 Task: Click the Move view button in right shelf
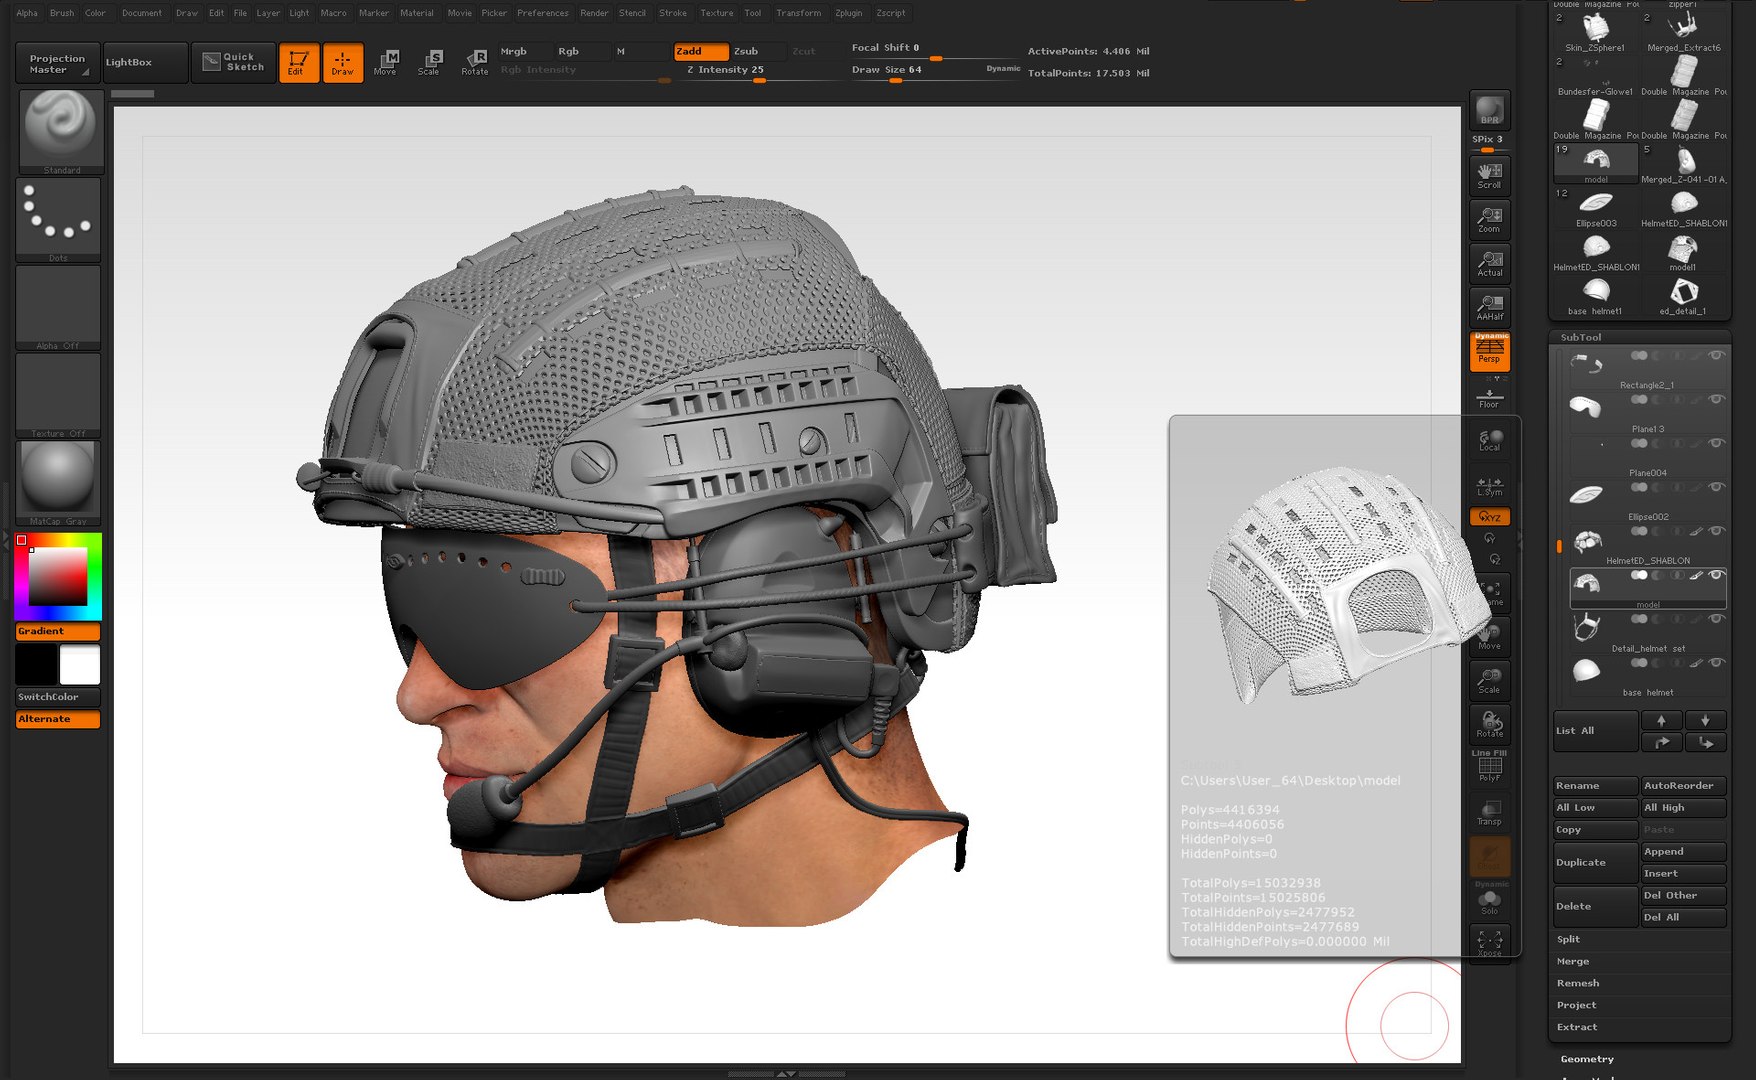pyautogui.click(x=1489, y=636)
